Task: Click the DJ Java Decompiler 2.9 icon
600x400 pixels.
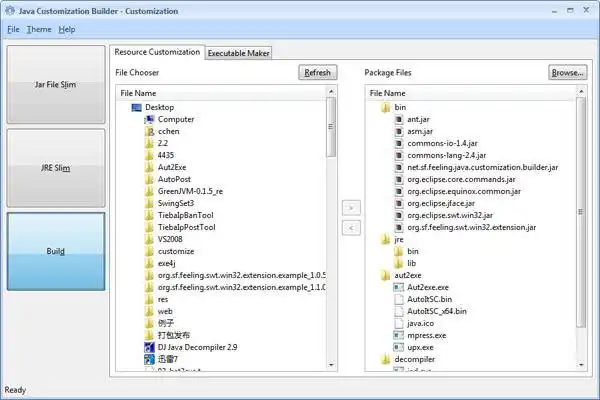Action: [x=149, y=347]
